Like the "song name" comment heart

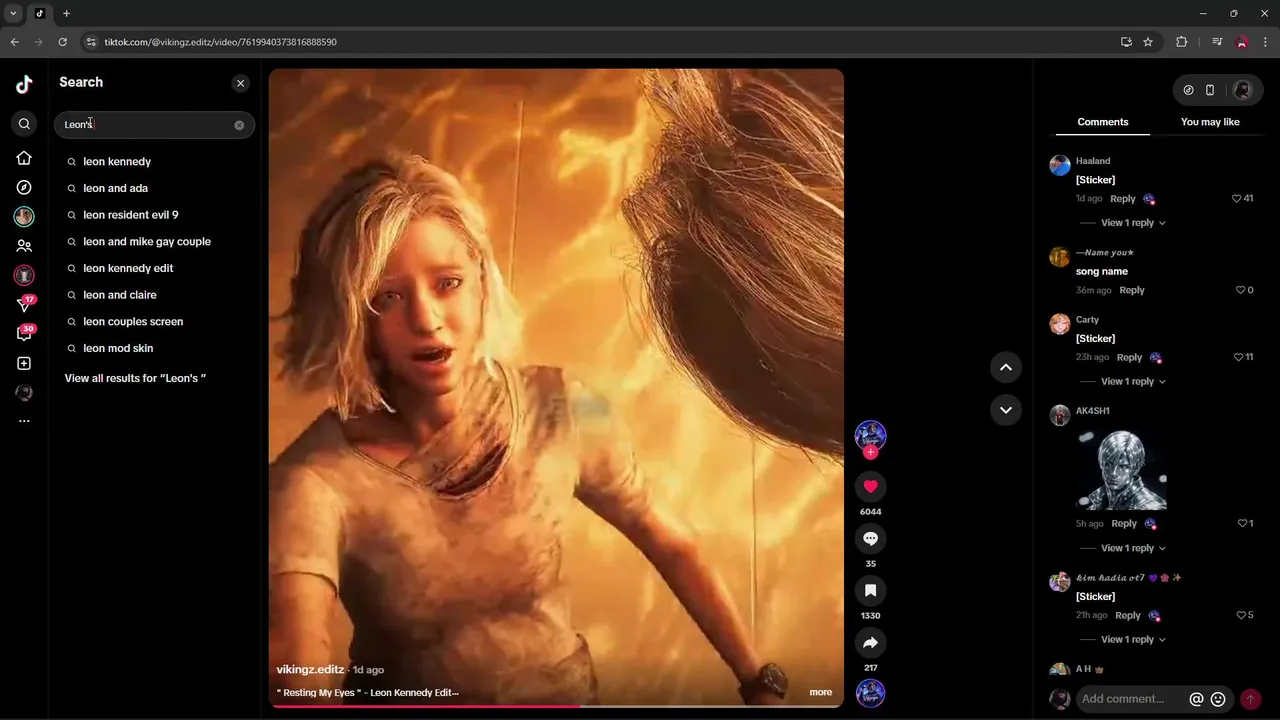pos(1241,290)
